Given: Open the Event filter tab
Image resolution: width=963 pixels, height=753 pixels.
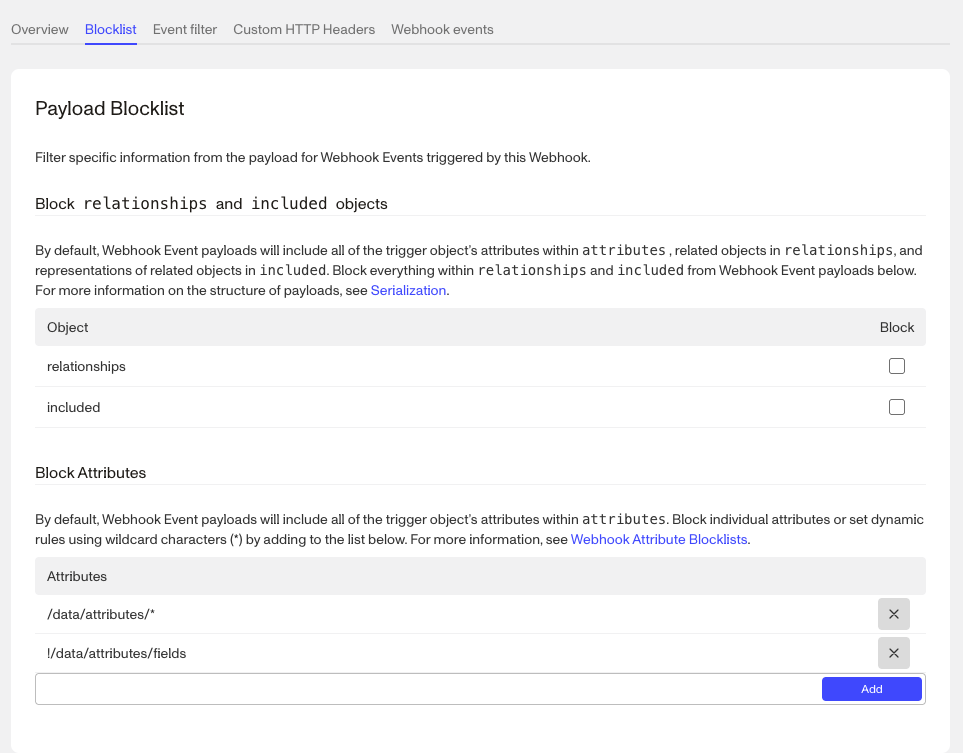Looking at the screenshot, I should 184,29.
